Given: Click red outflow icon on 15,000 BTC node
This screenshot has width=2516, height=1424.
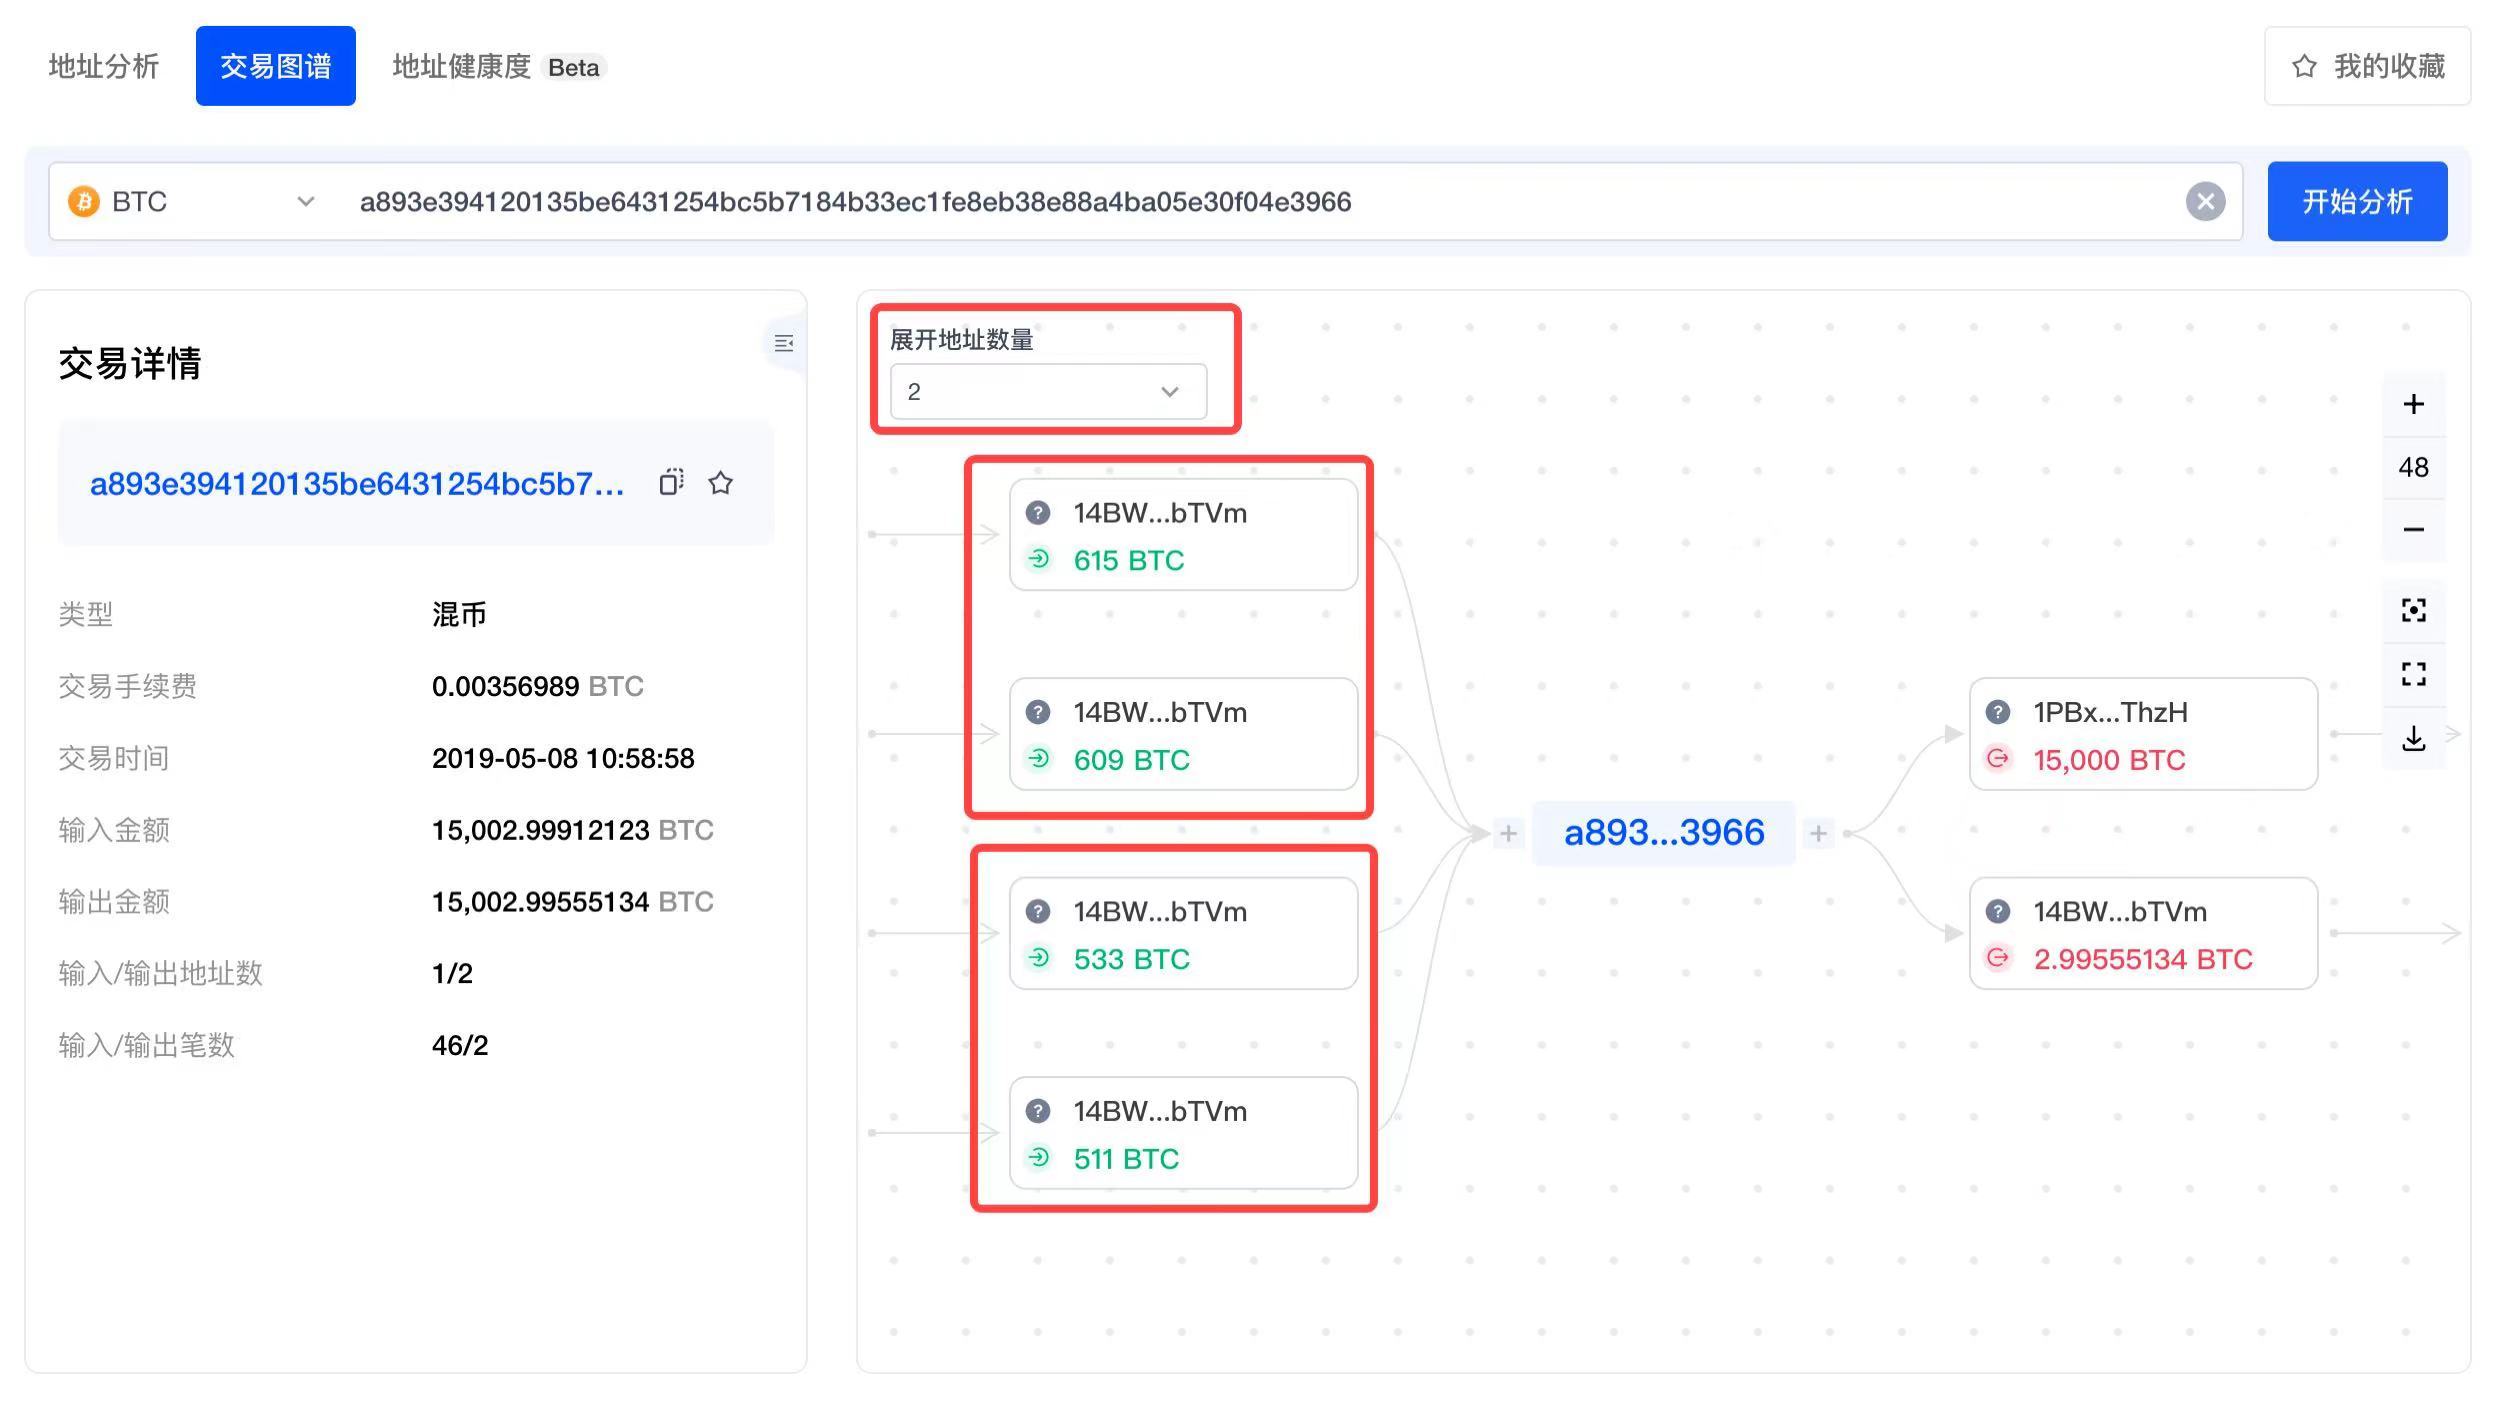Looking at the screenshot, I should pyautogui.click(x=1998, y=759).
